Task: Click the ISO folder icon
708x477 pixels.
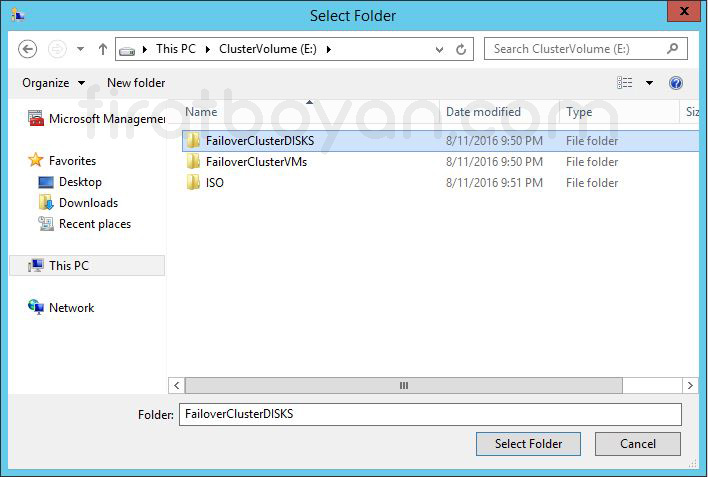Action: pyautogui.click(x=193, y=182)
